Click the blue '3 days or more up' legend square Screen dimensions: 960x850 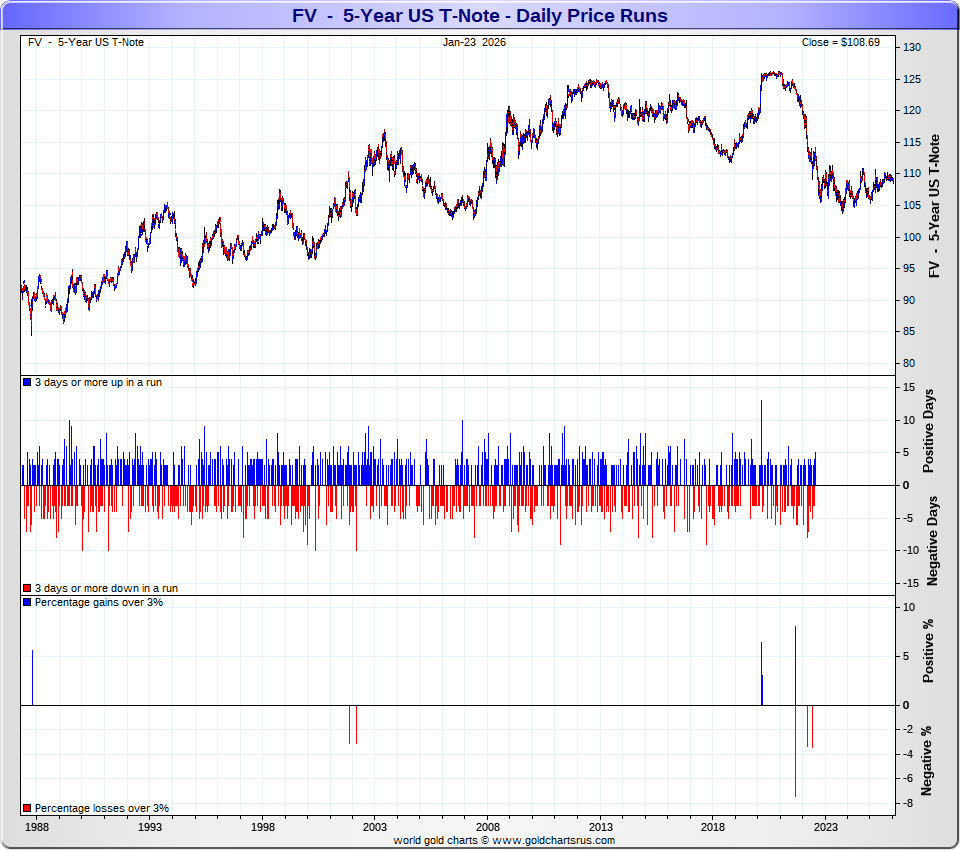27,382
